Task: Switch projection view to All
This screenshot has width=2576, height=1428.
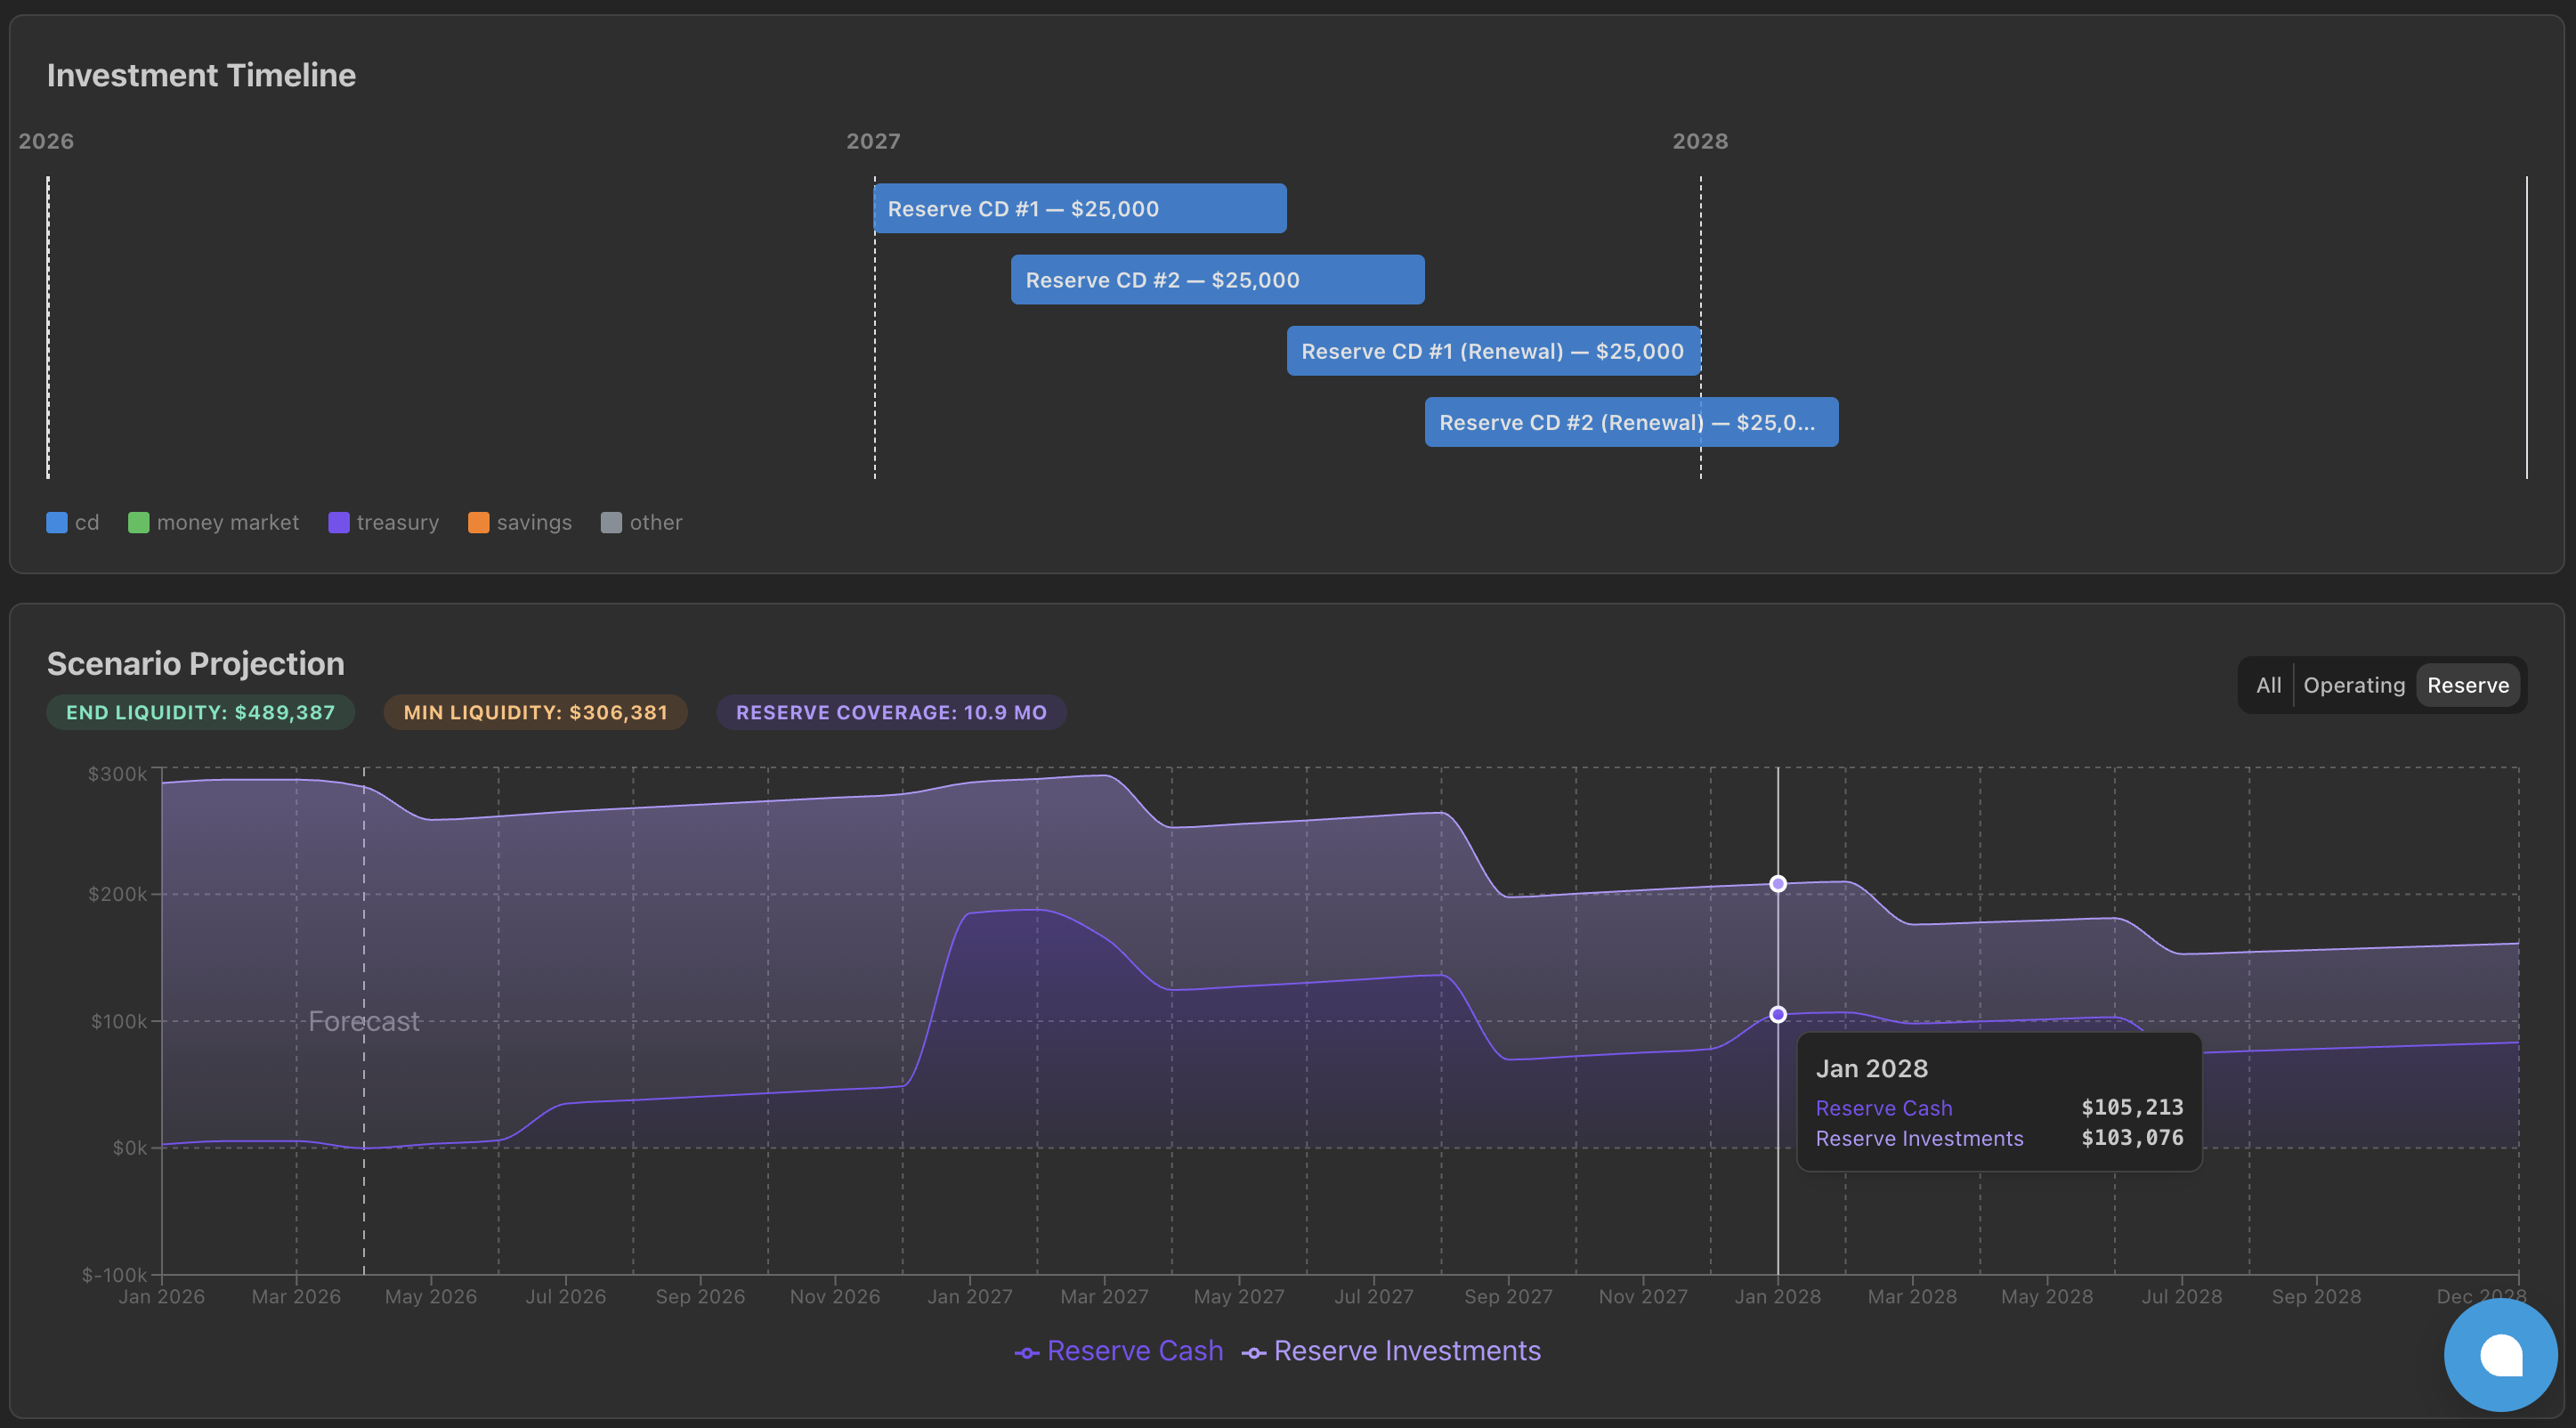Action: click(x=2267, y=685)
